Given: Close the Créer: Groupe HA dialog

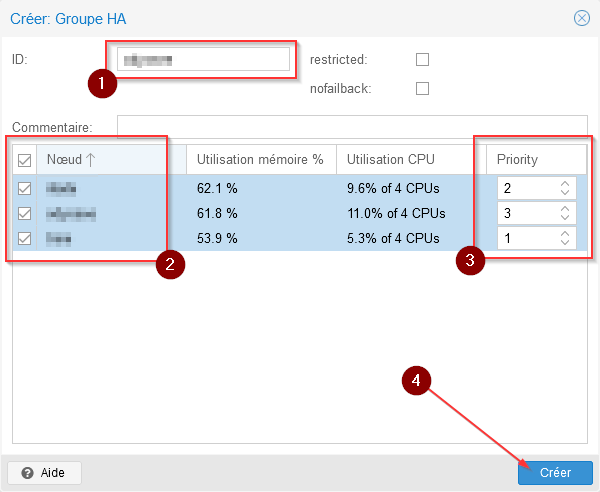Looking at the screenshot, I should pyautogui.click(x=581, y=18).
